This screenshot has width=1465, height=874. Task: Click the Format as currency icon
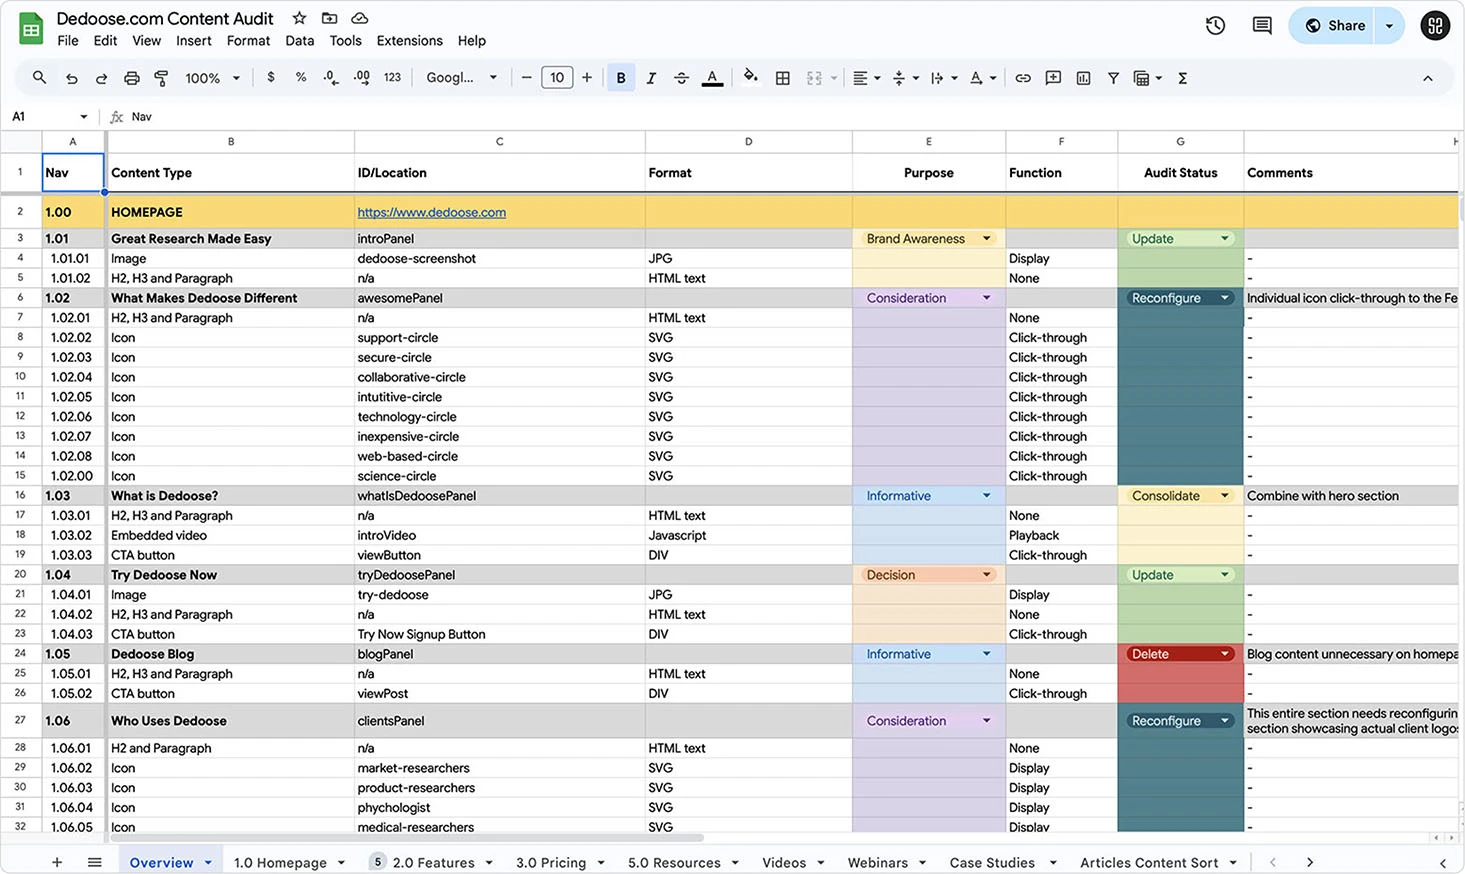pyautogui.click(x=270, y=77)
